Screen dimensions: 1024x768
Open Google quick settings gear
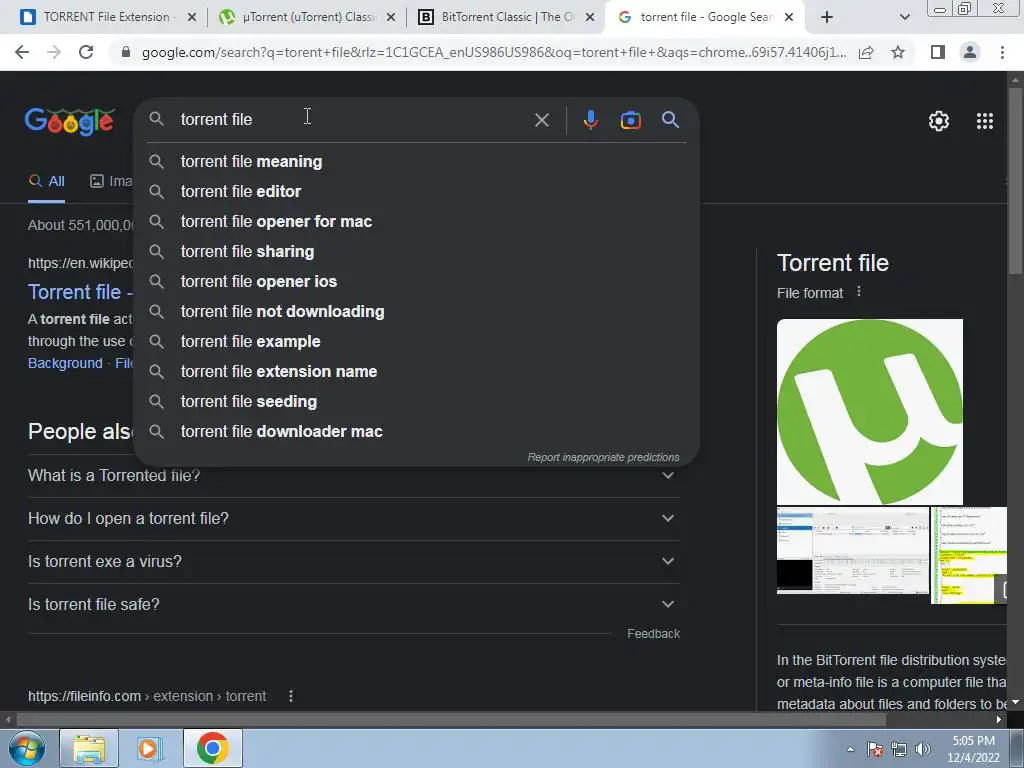938,121
